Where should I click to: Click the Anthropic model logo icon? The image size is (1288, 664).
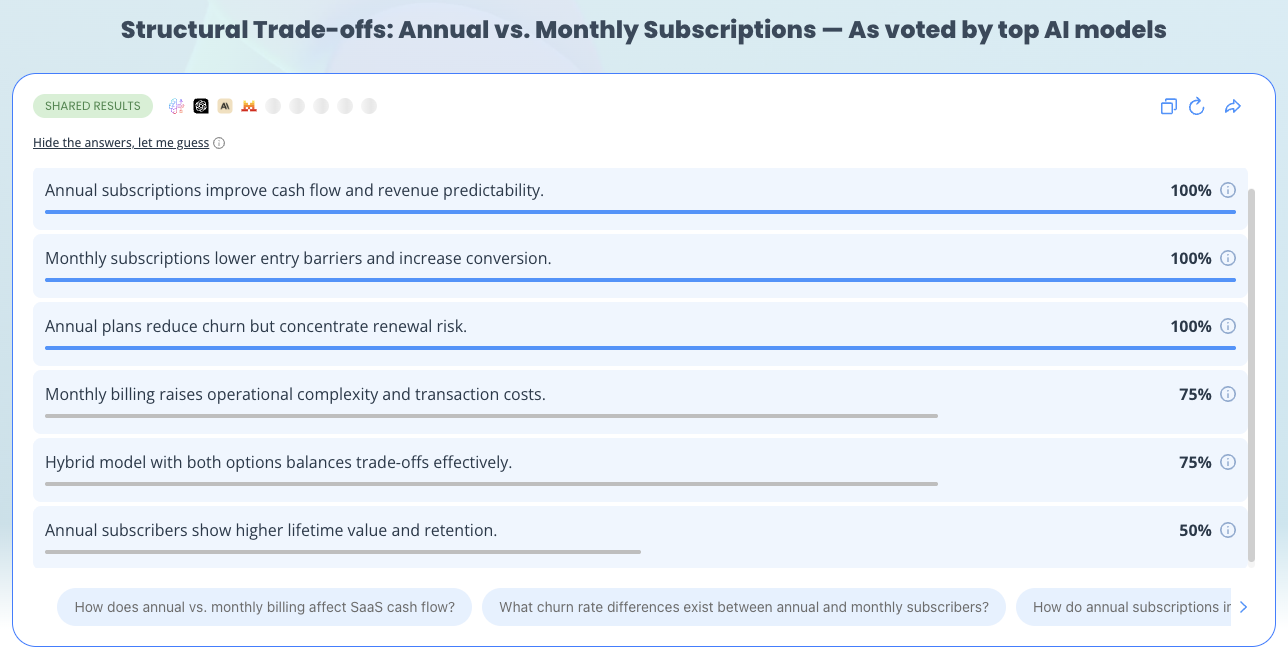(x=225, y=106)
